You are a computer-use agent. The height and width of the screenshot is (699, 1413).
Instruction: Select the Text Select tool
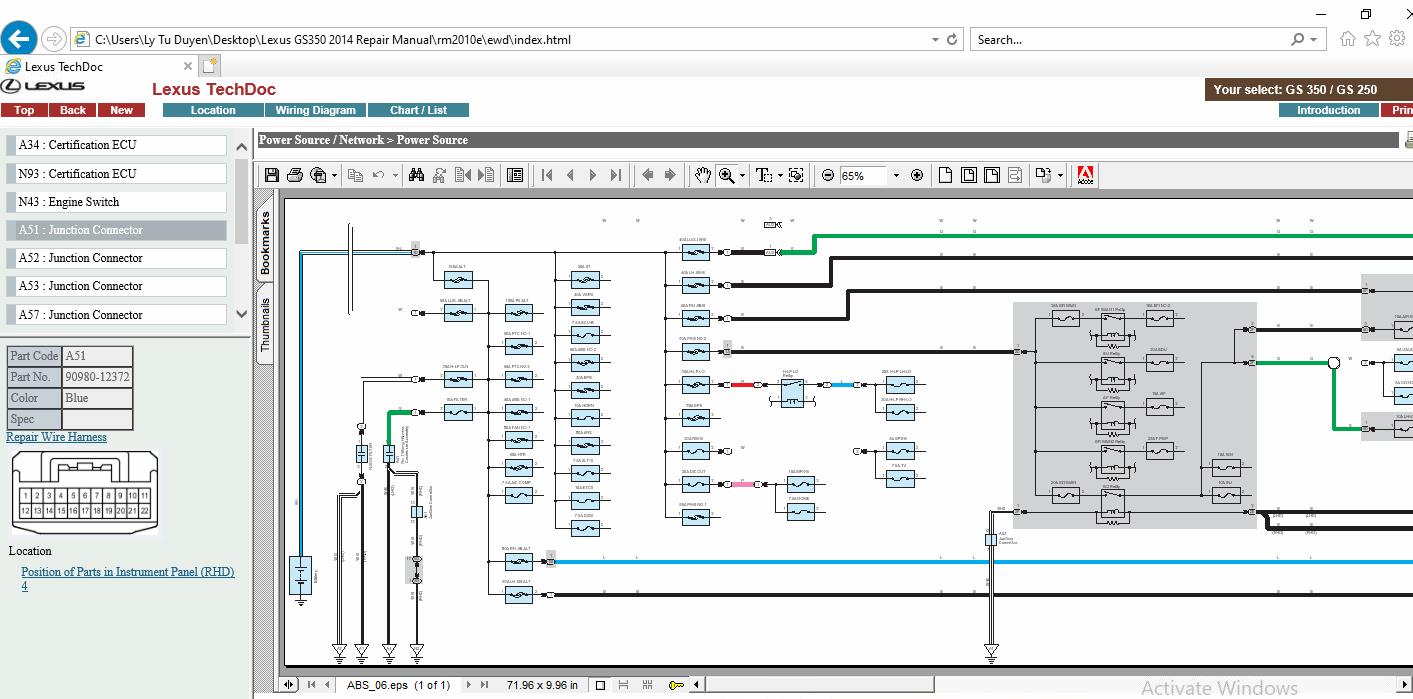click(764, 175)
